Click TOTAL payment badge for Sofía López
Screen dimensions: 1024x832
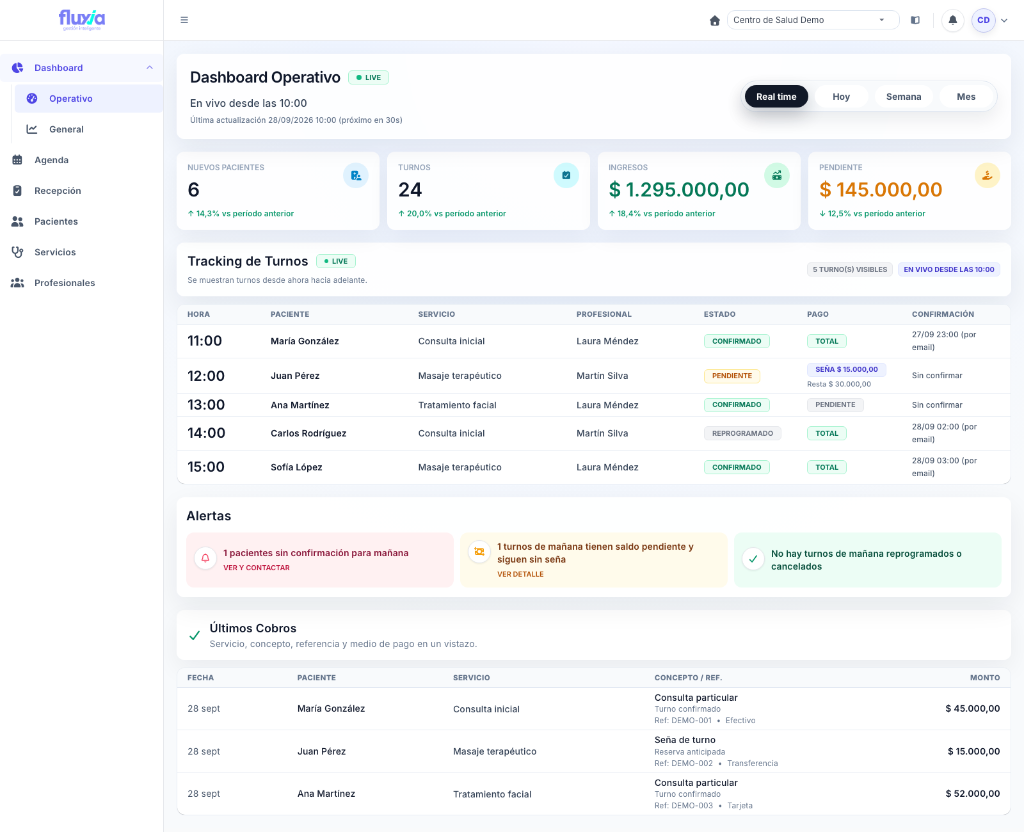tap(827, 467)
